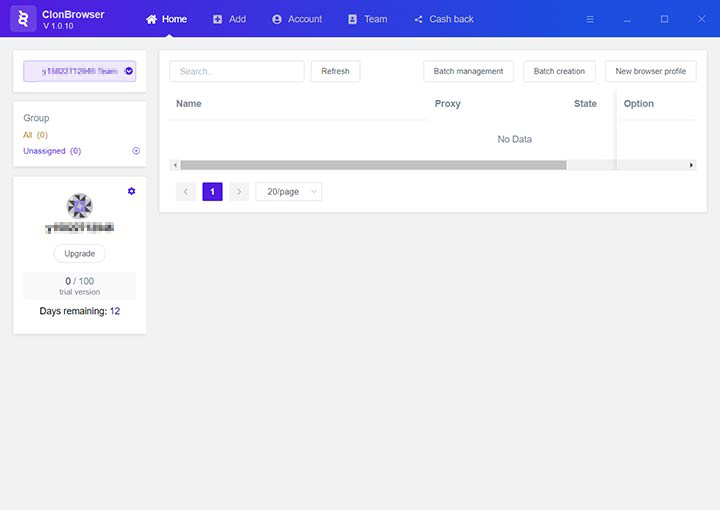
Task: Open the Cash back tab
Action: coord(444,19)
